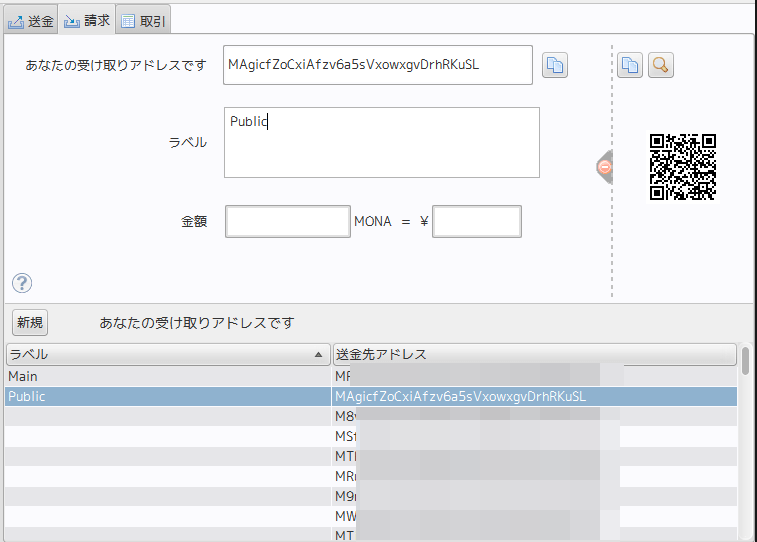
Task: Click the MONA amount input field
Action: point(288,222)
